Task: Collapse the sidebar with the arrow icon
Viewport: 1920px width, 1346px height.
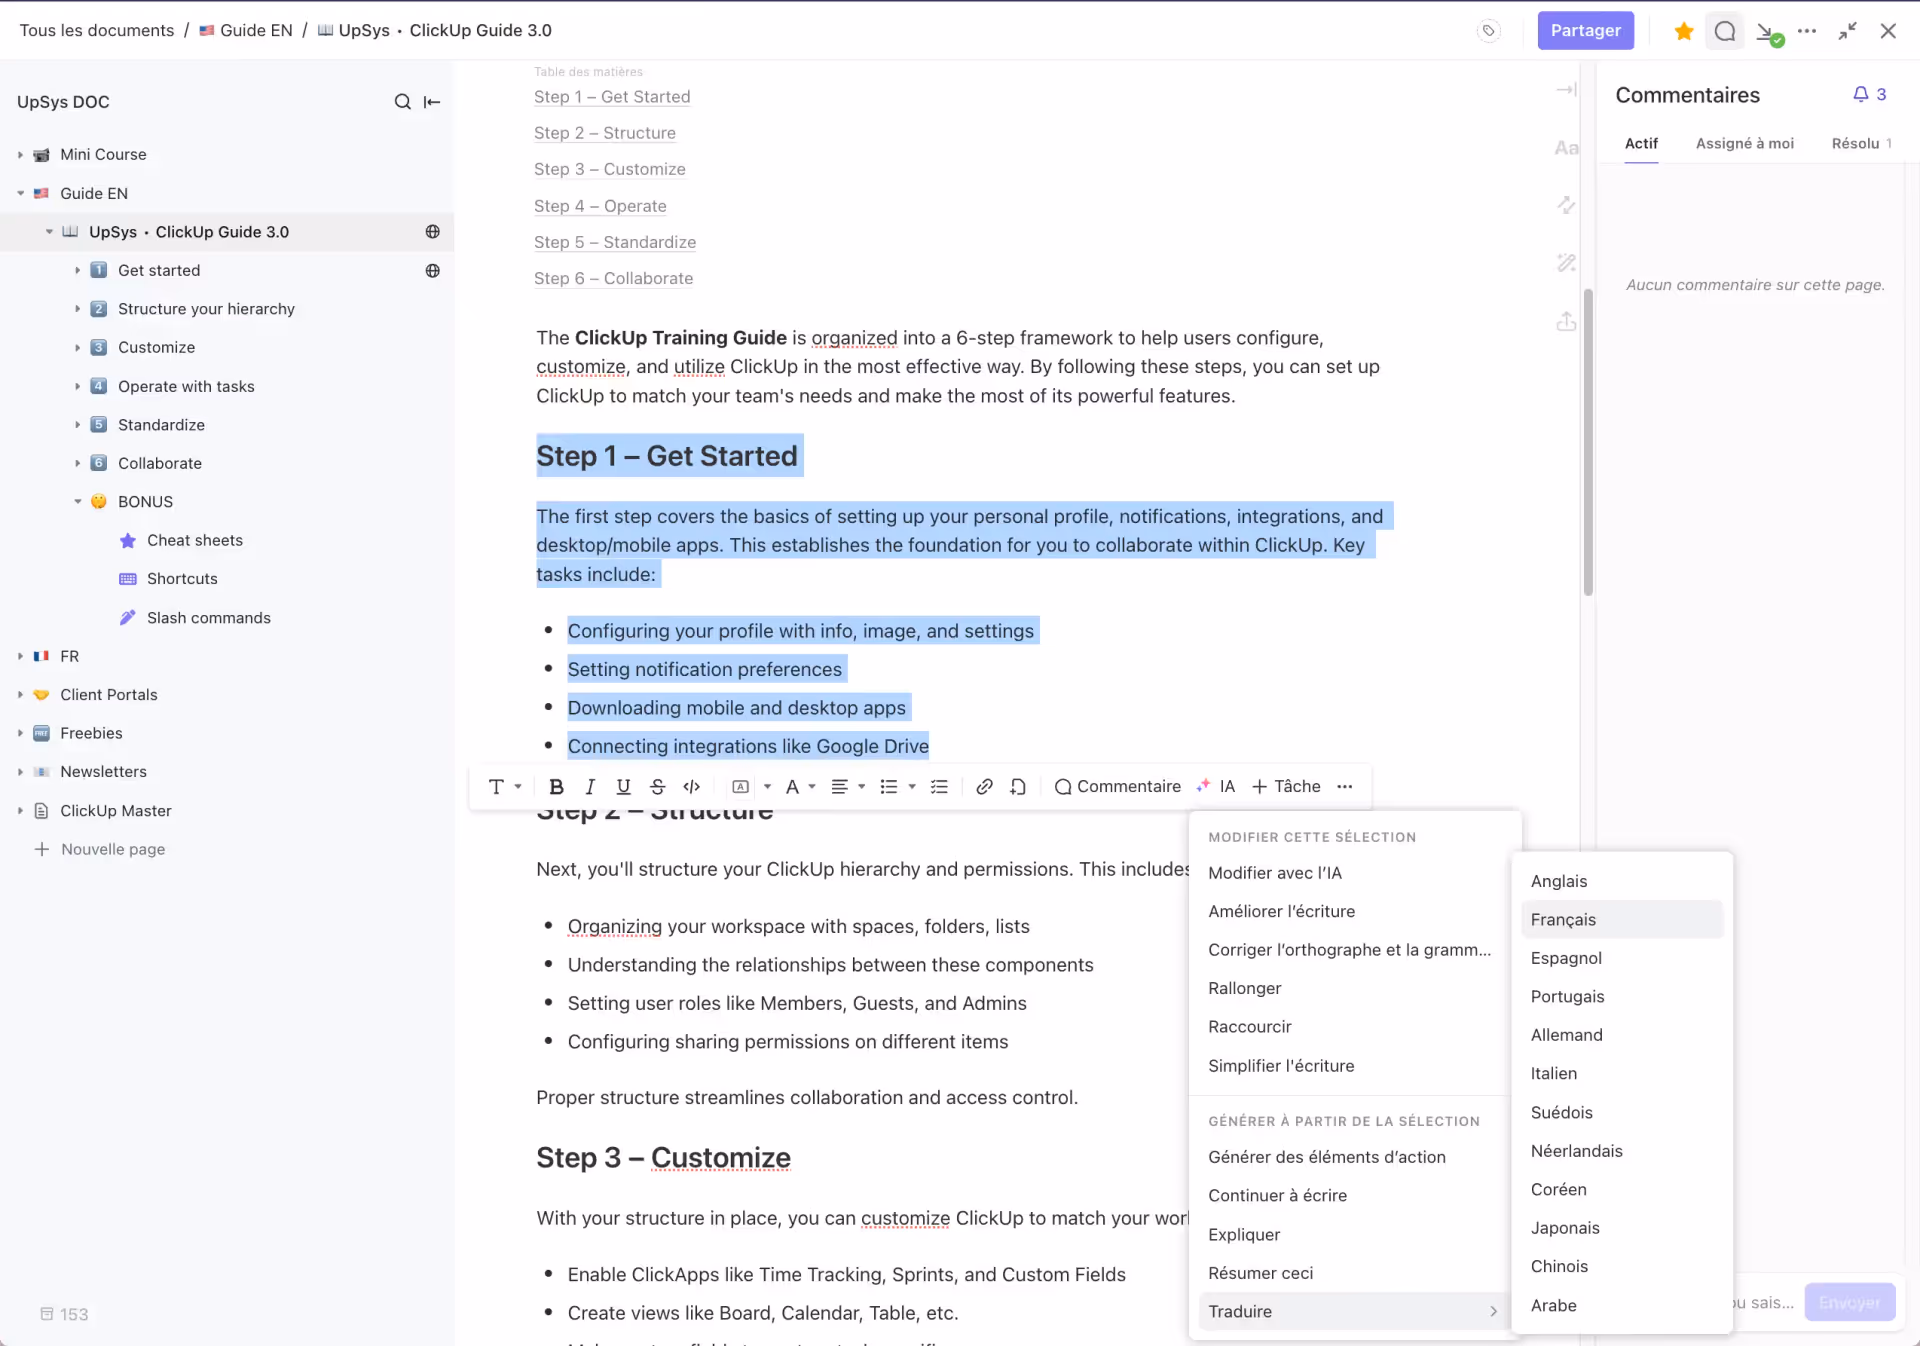Action: (432, 102)
